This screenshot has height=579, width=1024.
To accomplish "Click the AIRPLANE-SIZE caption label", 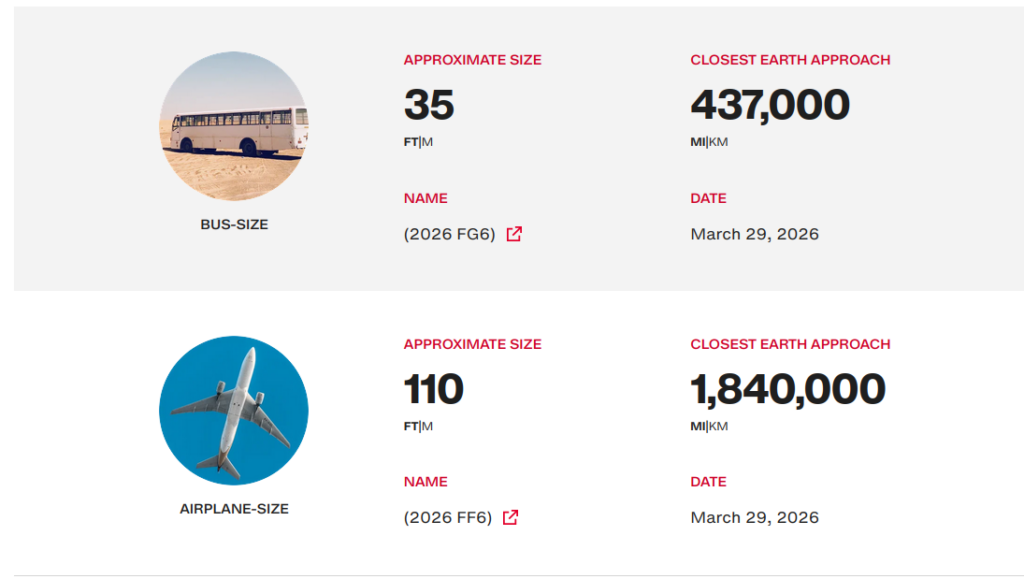I will pos(234,509).
